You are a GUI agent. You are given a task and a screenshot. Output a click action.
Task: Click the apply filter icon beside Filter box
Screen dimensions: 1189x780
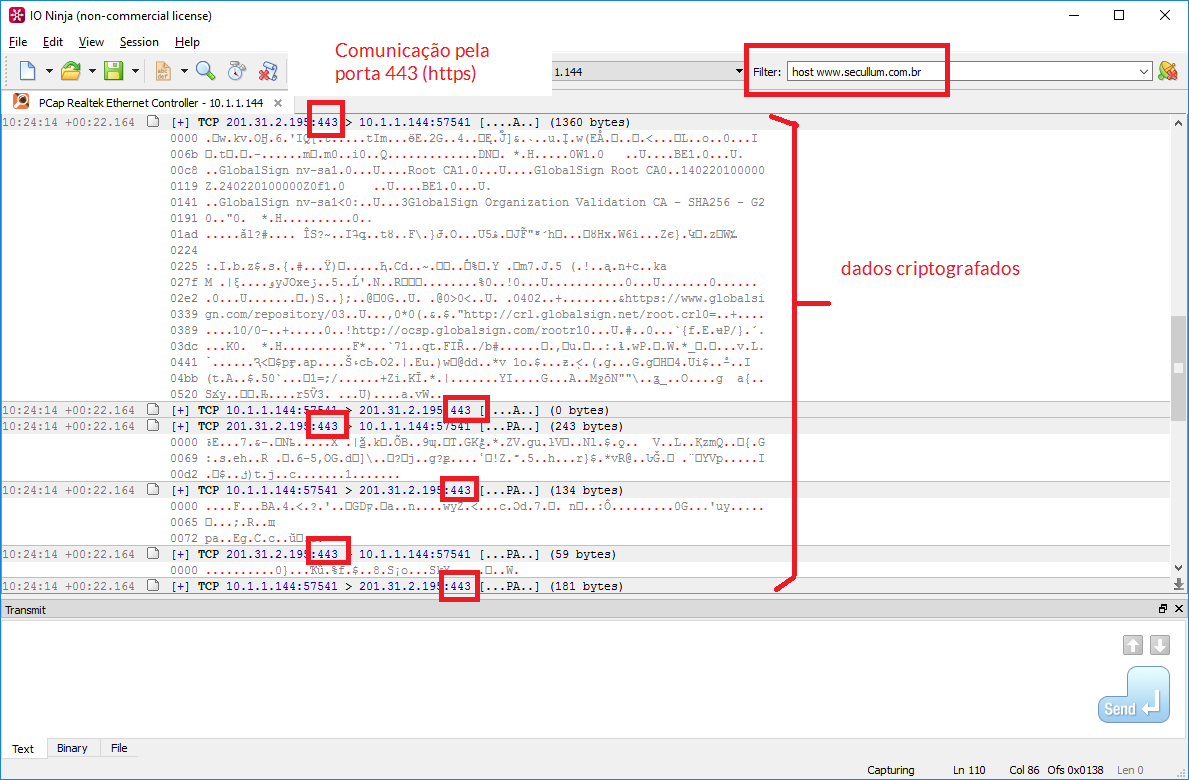pyautogui.click(x=1167, y=71)
